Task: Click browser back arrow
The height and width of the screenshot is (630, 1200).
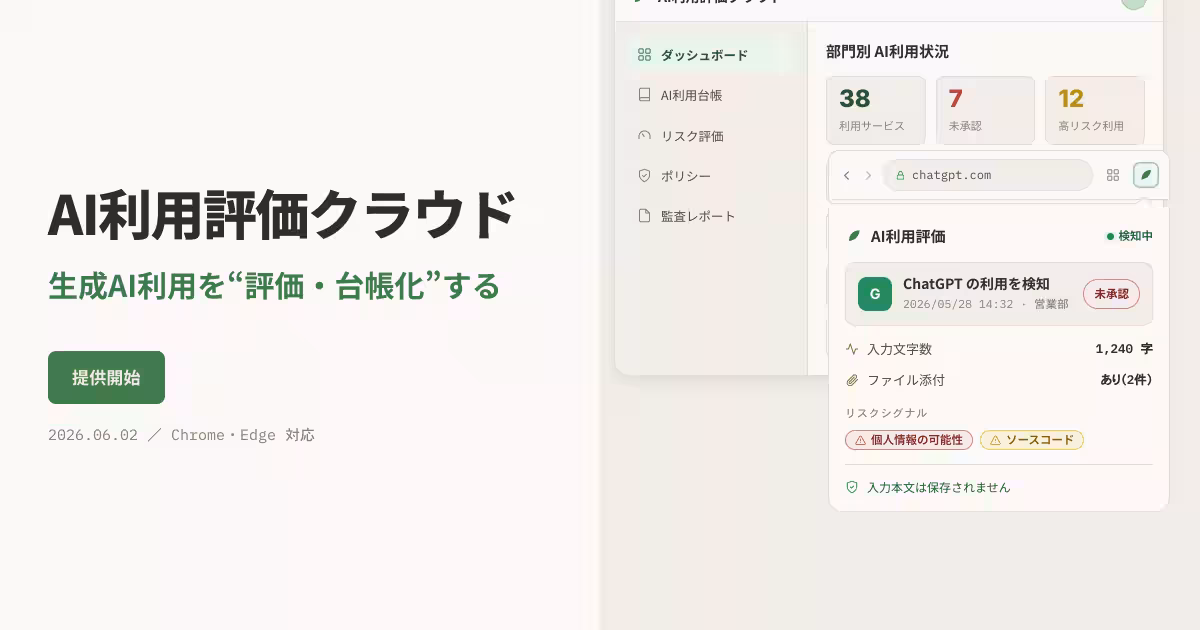Action: pyautogui.click(x=847, y=175)
